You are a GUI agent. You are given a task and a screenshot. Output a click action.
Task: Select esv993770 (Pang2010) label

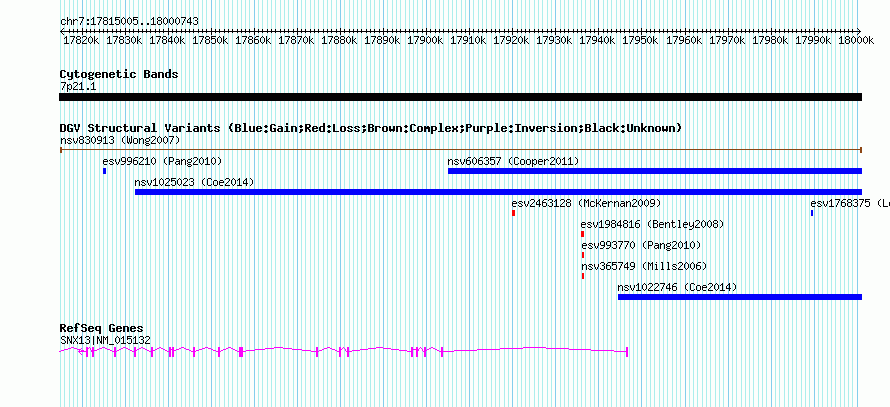pyautogui.click(x=641, y=245)
